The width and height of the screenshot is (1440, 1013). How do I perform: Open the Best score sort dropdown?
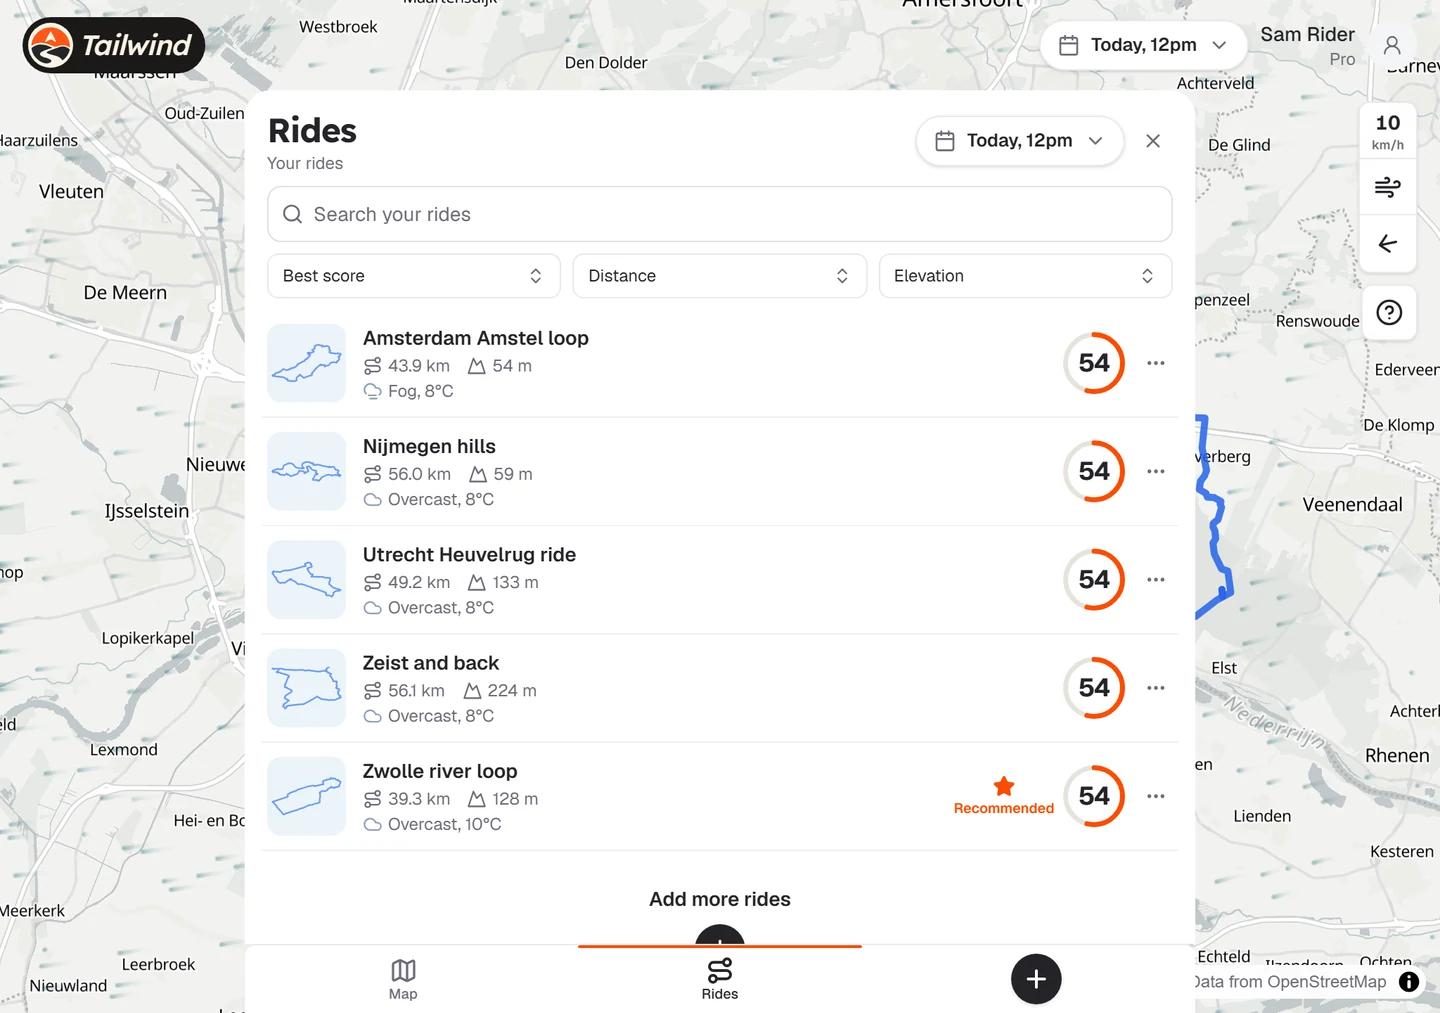coord(414,276)
